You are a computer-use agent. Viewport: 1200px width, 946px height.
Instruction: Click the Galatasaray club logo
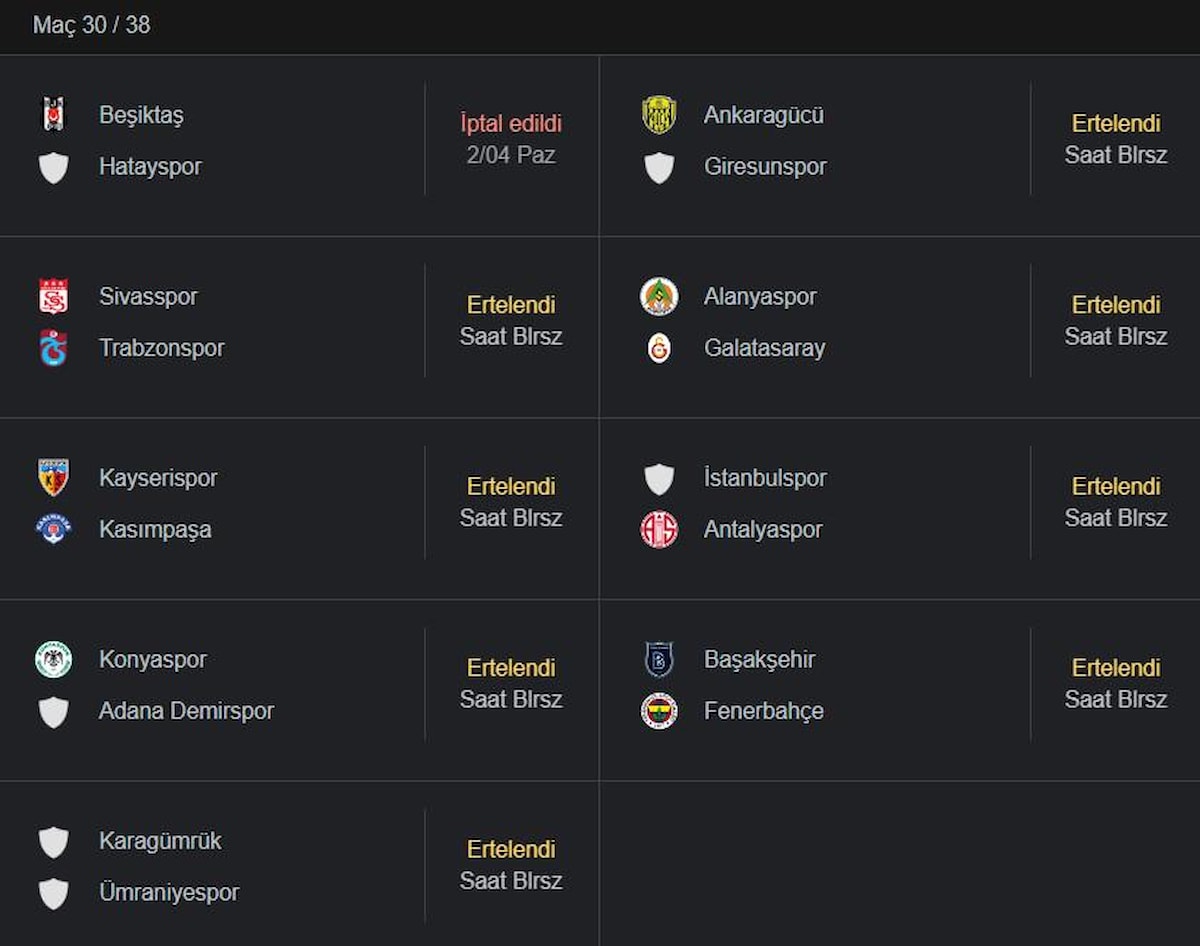coord(659,348)
